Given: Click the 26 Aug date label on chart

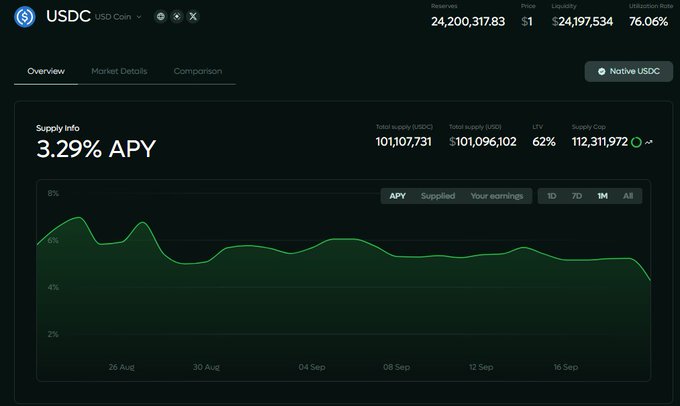Looking at the screenshot, I should coord(121,367).
